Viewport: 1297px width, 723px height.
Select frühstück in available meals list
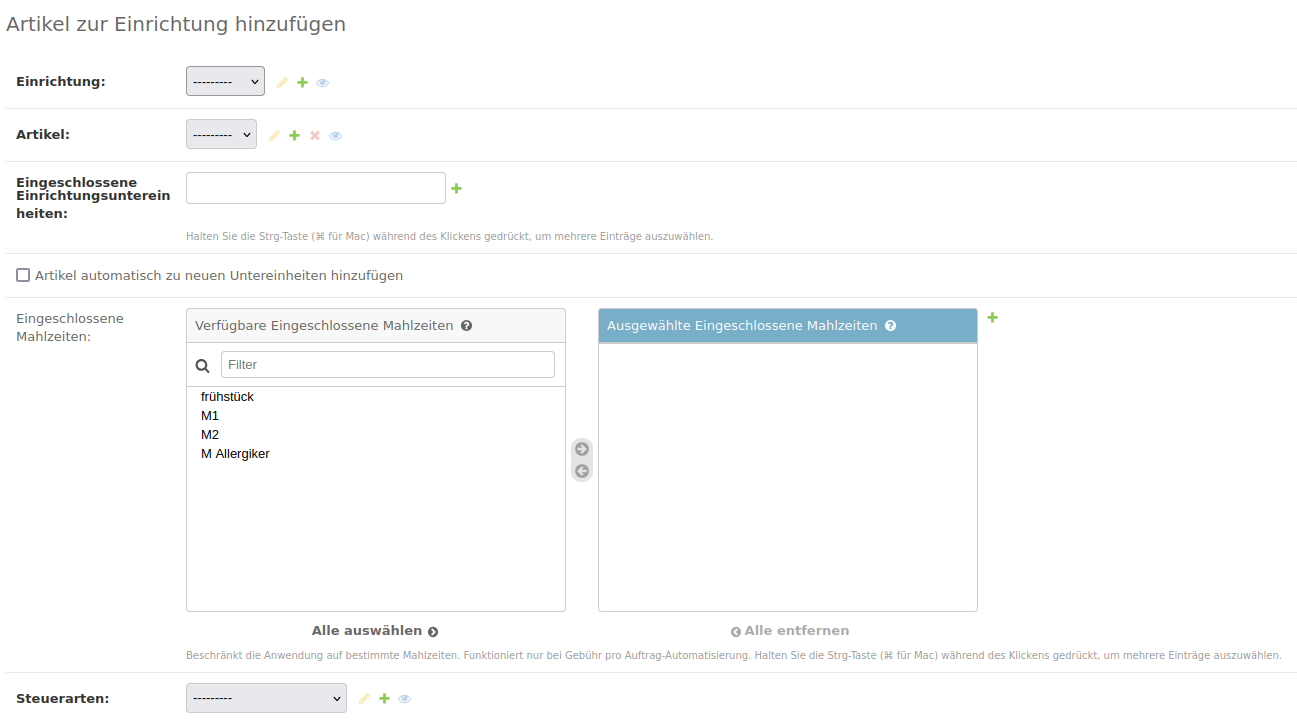pyautogui.click(x=227, y=397)
